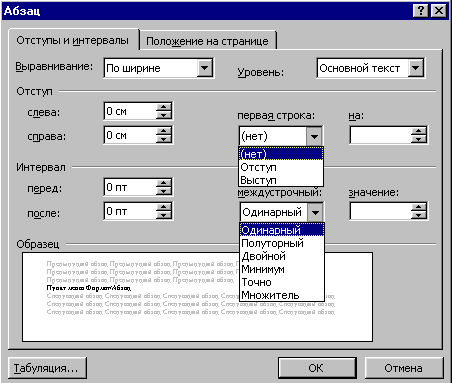This screenshot has width=452, height=383.
Task: Decrease the значение spacing value
Action: [x=419, y=215]
